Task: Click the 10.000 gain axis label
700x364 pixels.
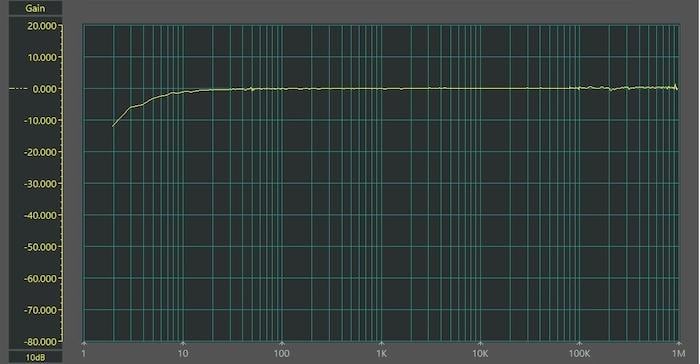Action: [x=42, y=58]
